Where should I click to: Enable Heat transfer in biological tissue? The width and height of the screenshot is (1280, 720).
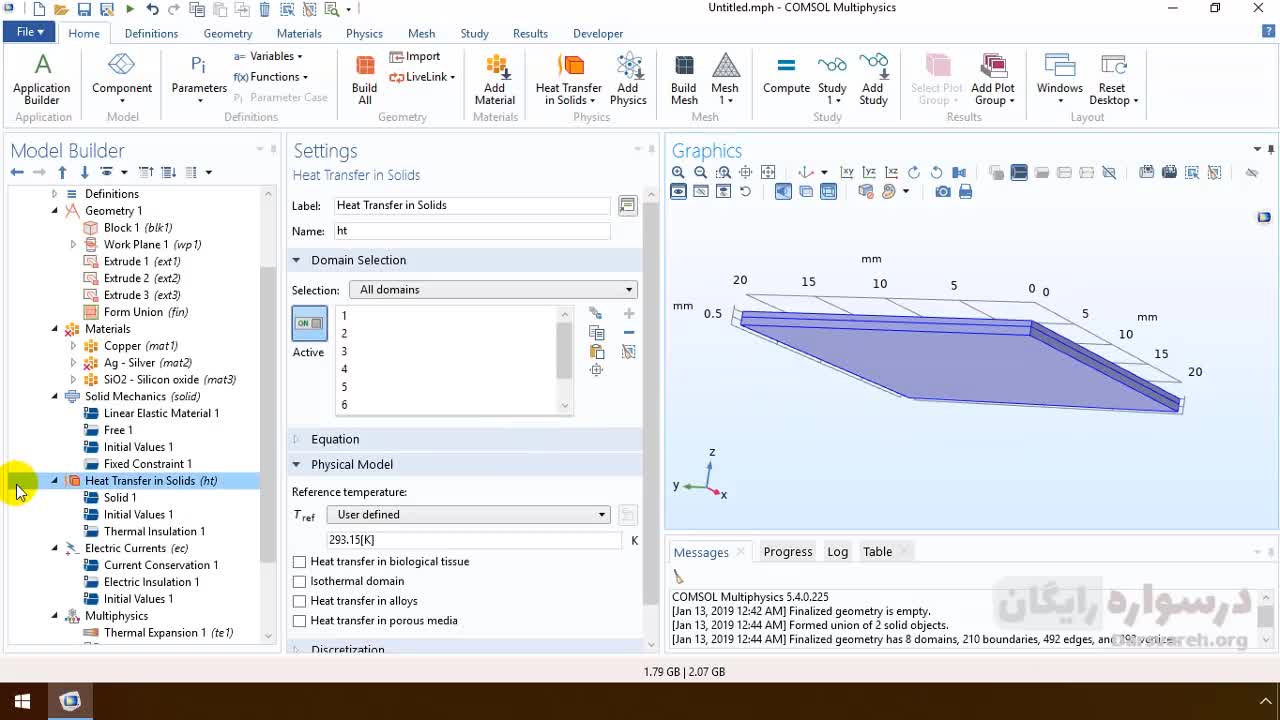coord(299,562)
